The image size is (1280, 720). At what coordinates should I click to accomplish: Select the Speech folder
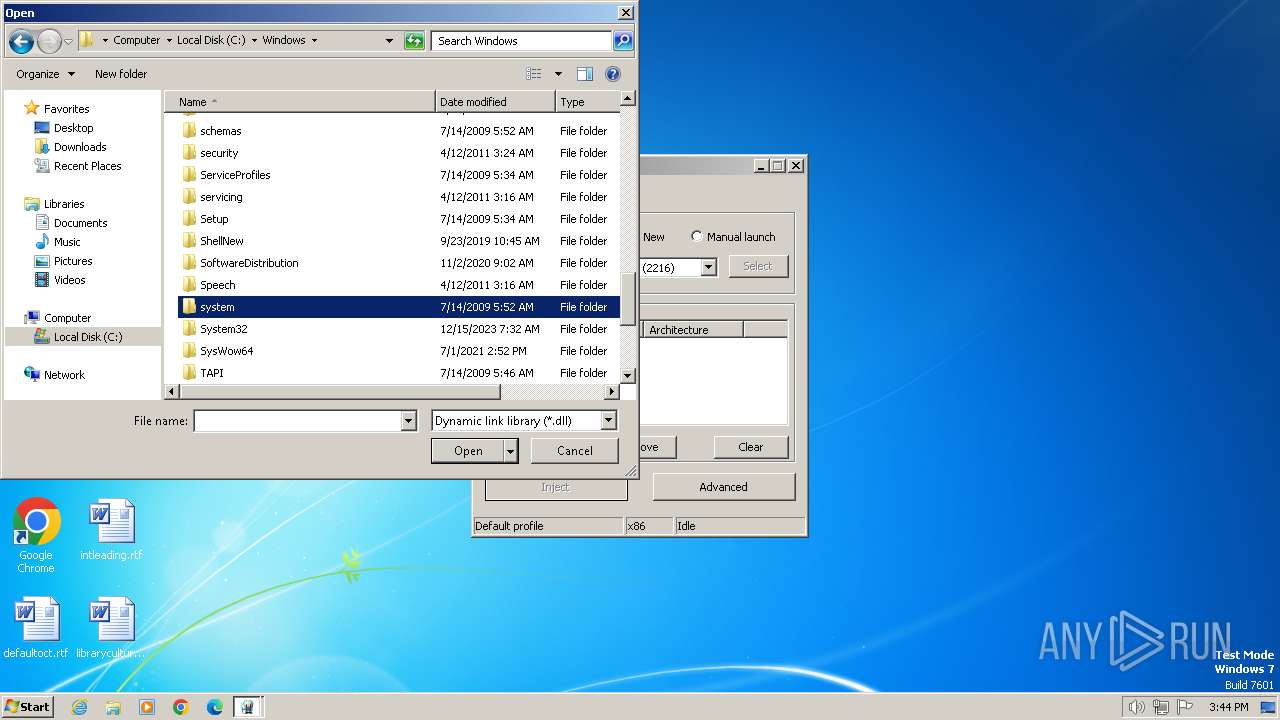tap(398, 285)
